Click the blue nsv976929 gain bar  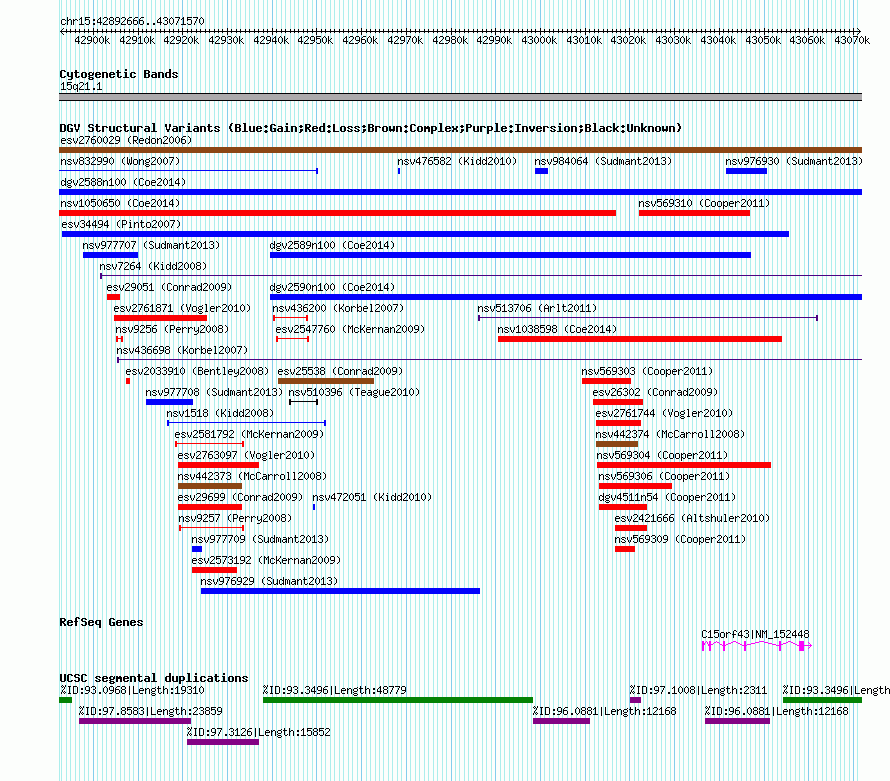341,591
